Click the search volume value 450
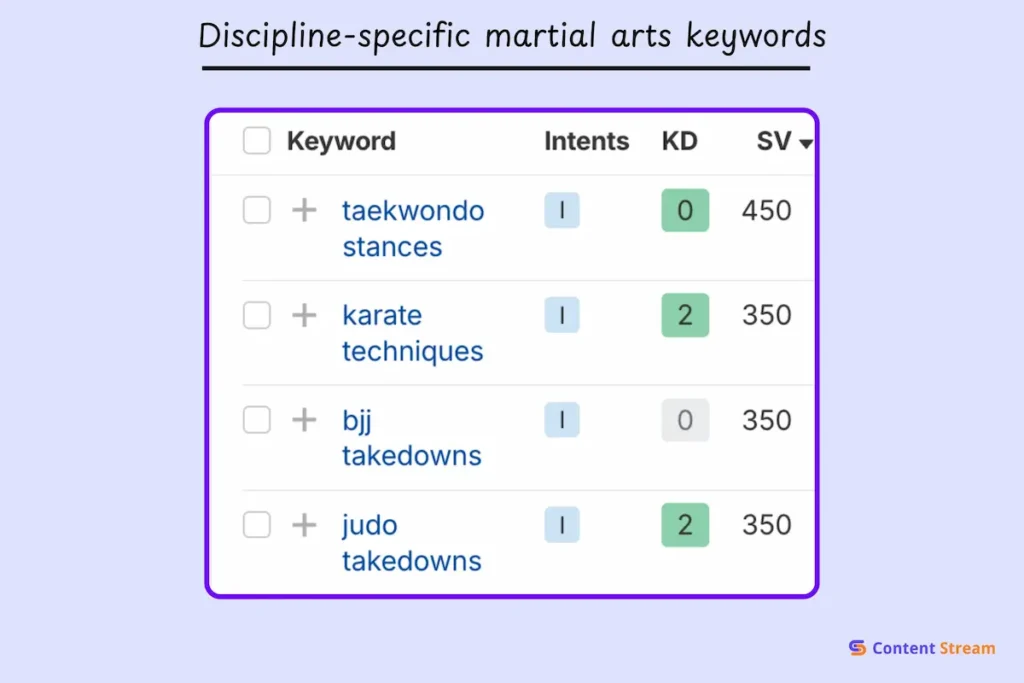1024x683 pixels. pyautogui.click(x=766, y=210)
